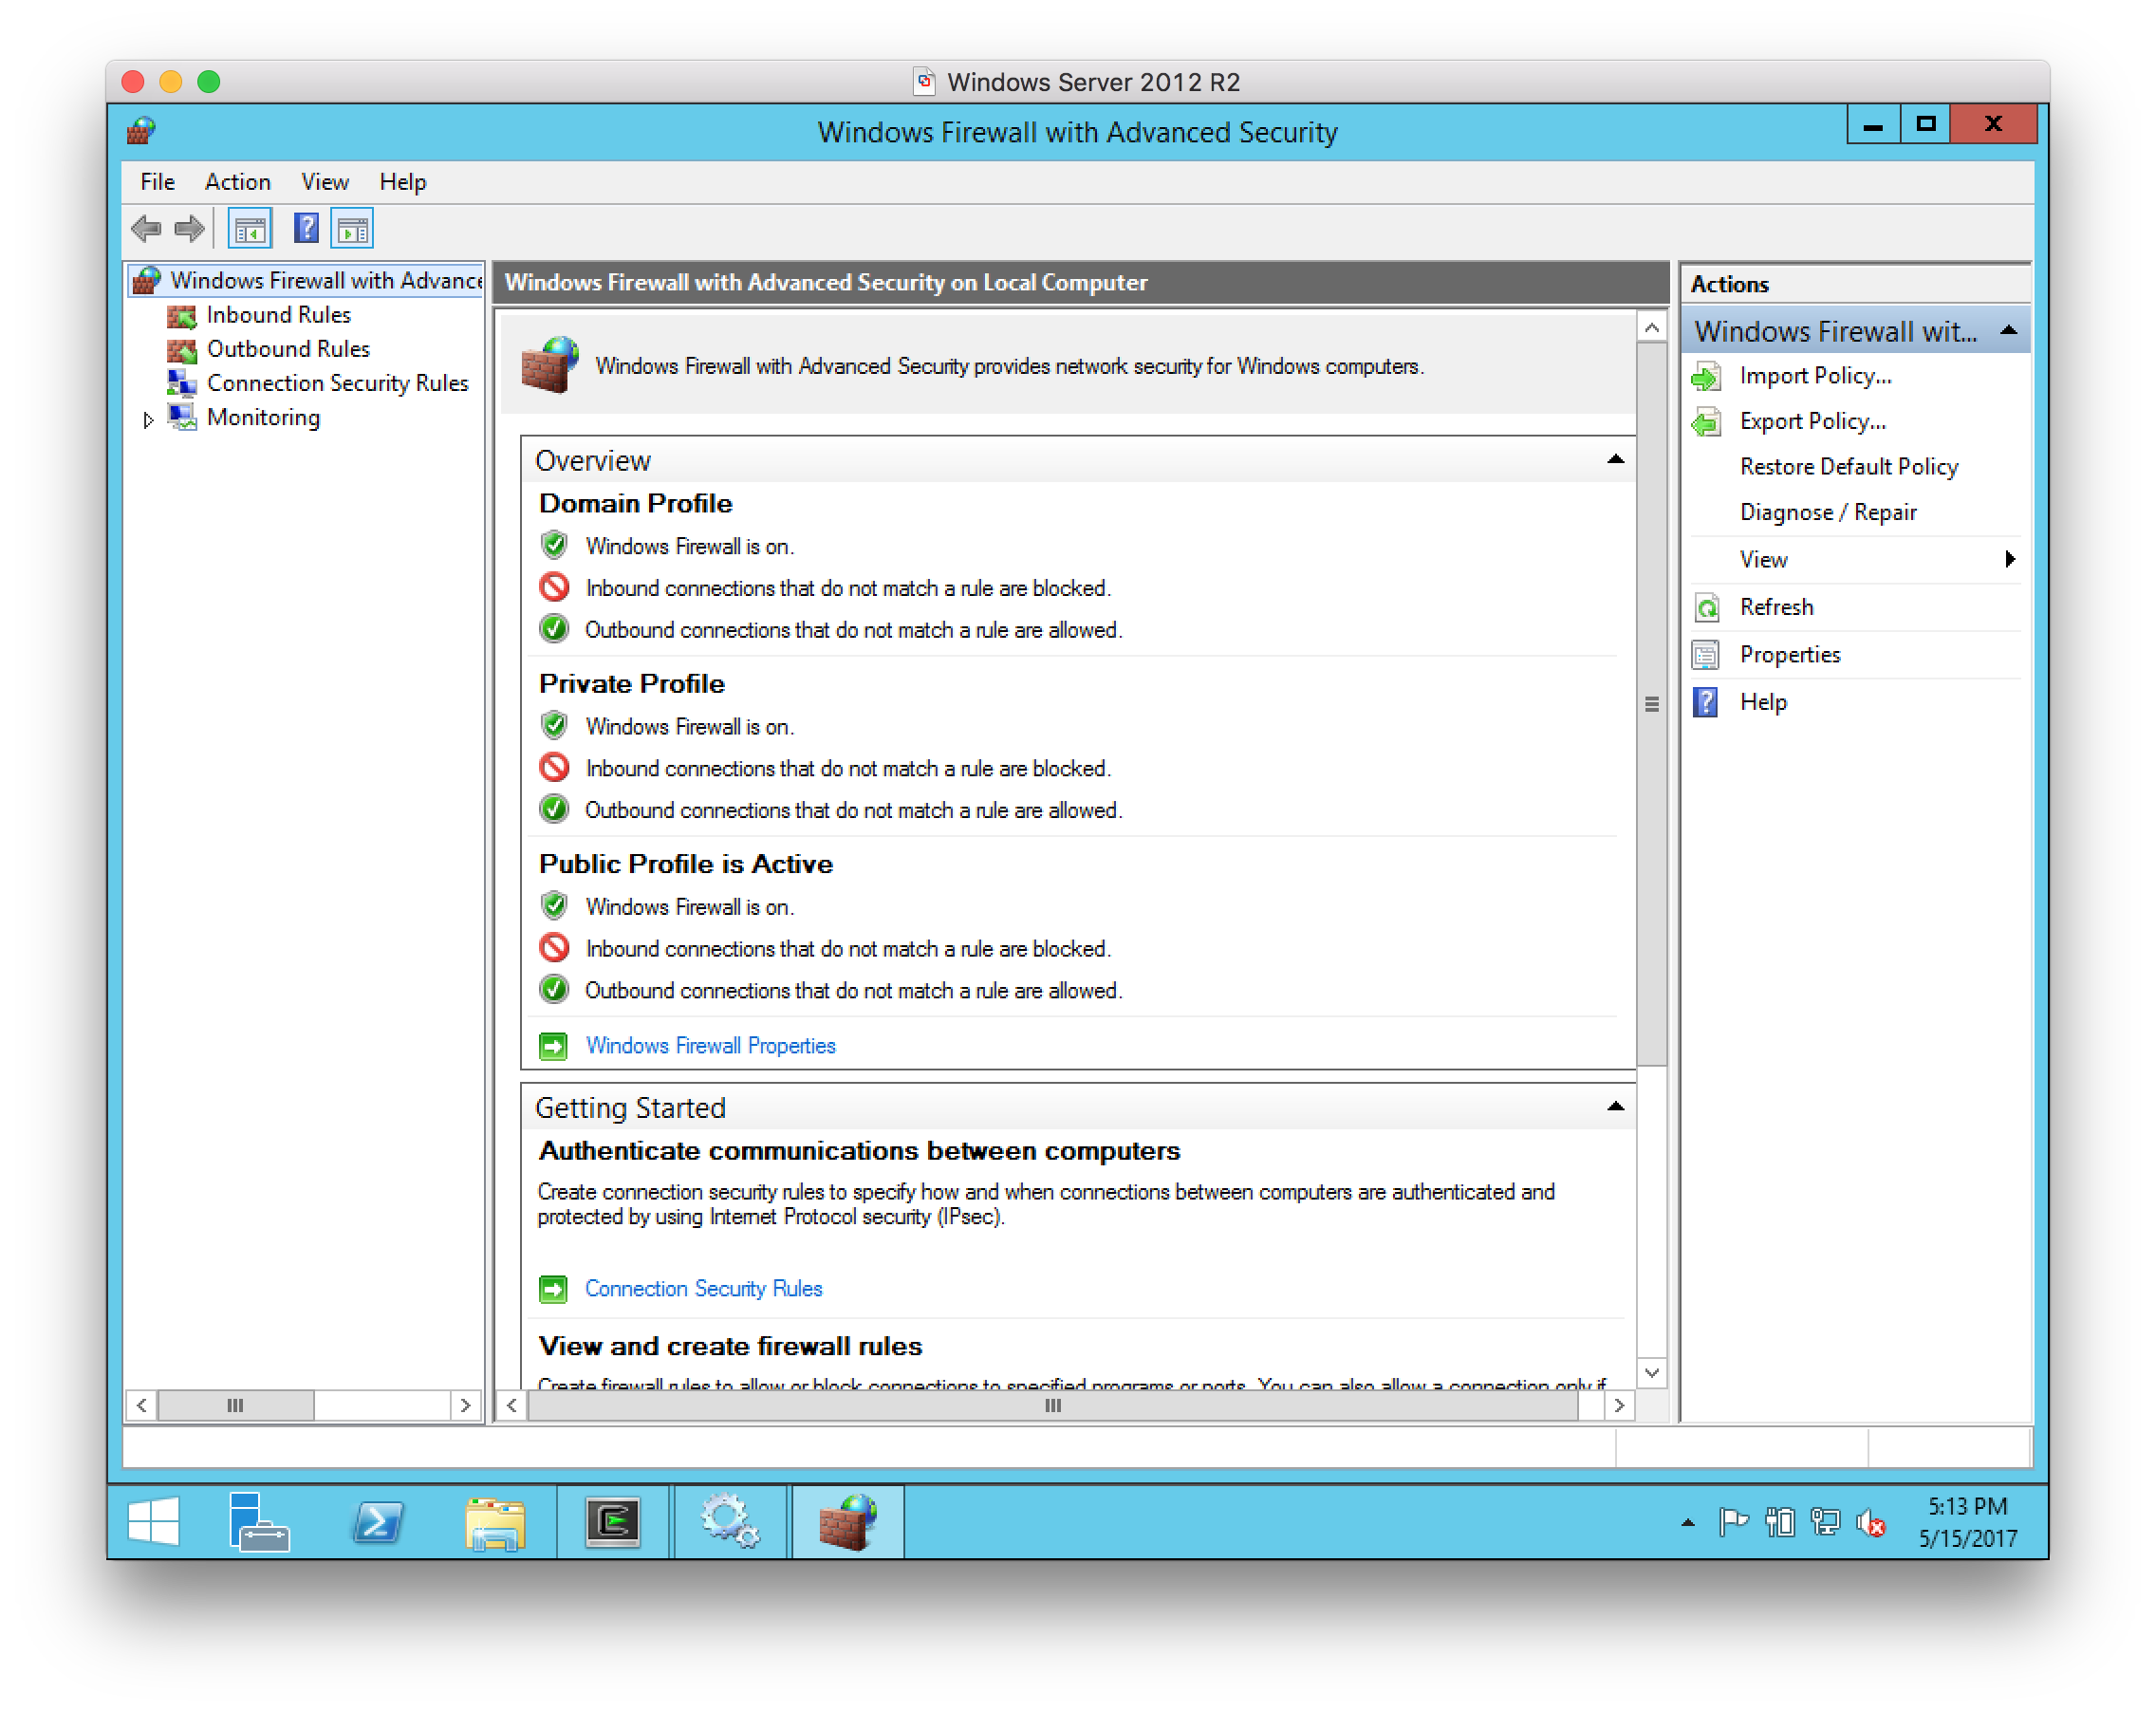This screenshot has width=2156, height=1712.
Task: Collapse the Windows Firewall actions group
Action: 2008,330
